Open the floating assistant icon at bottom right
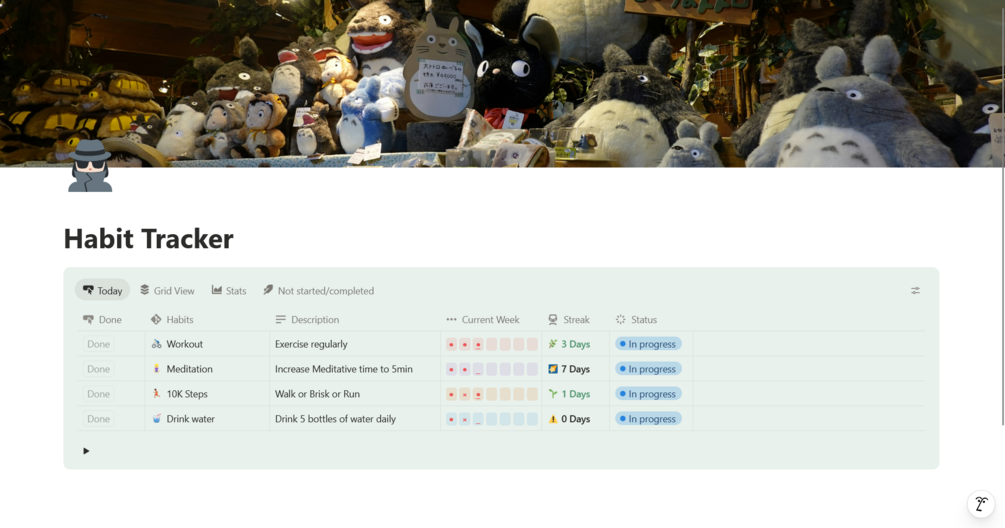 (981, 504)
